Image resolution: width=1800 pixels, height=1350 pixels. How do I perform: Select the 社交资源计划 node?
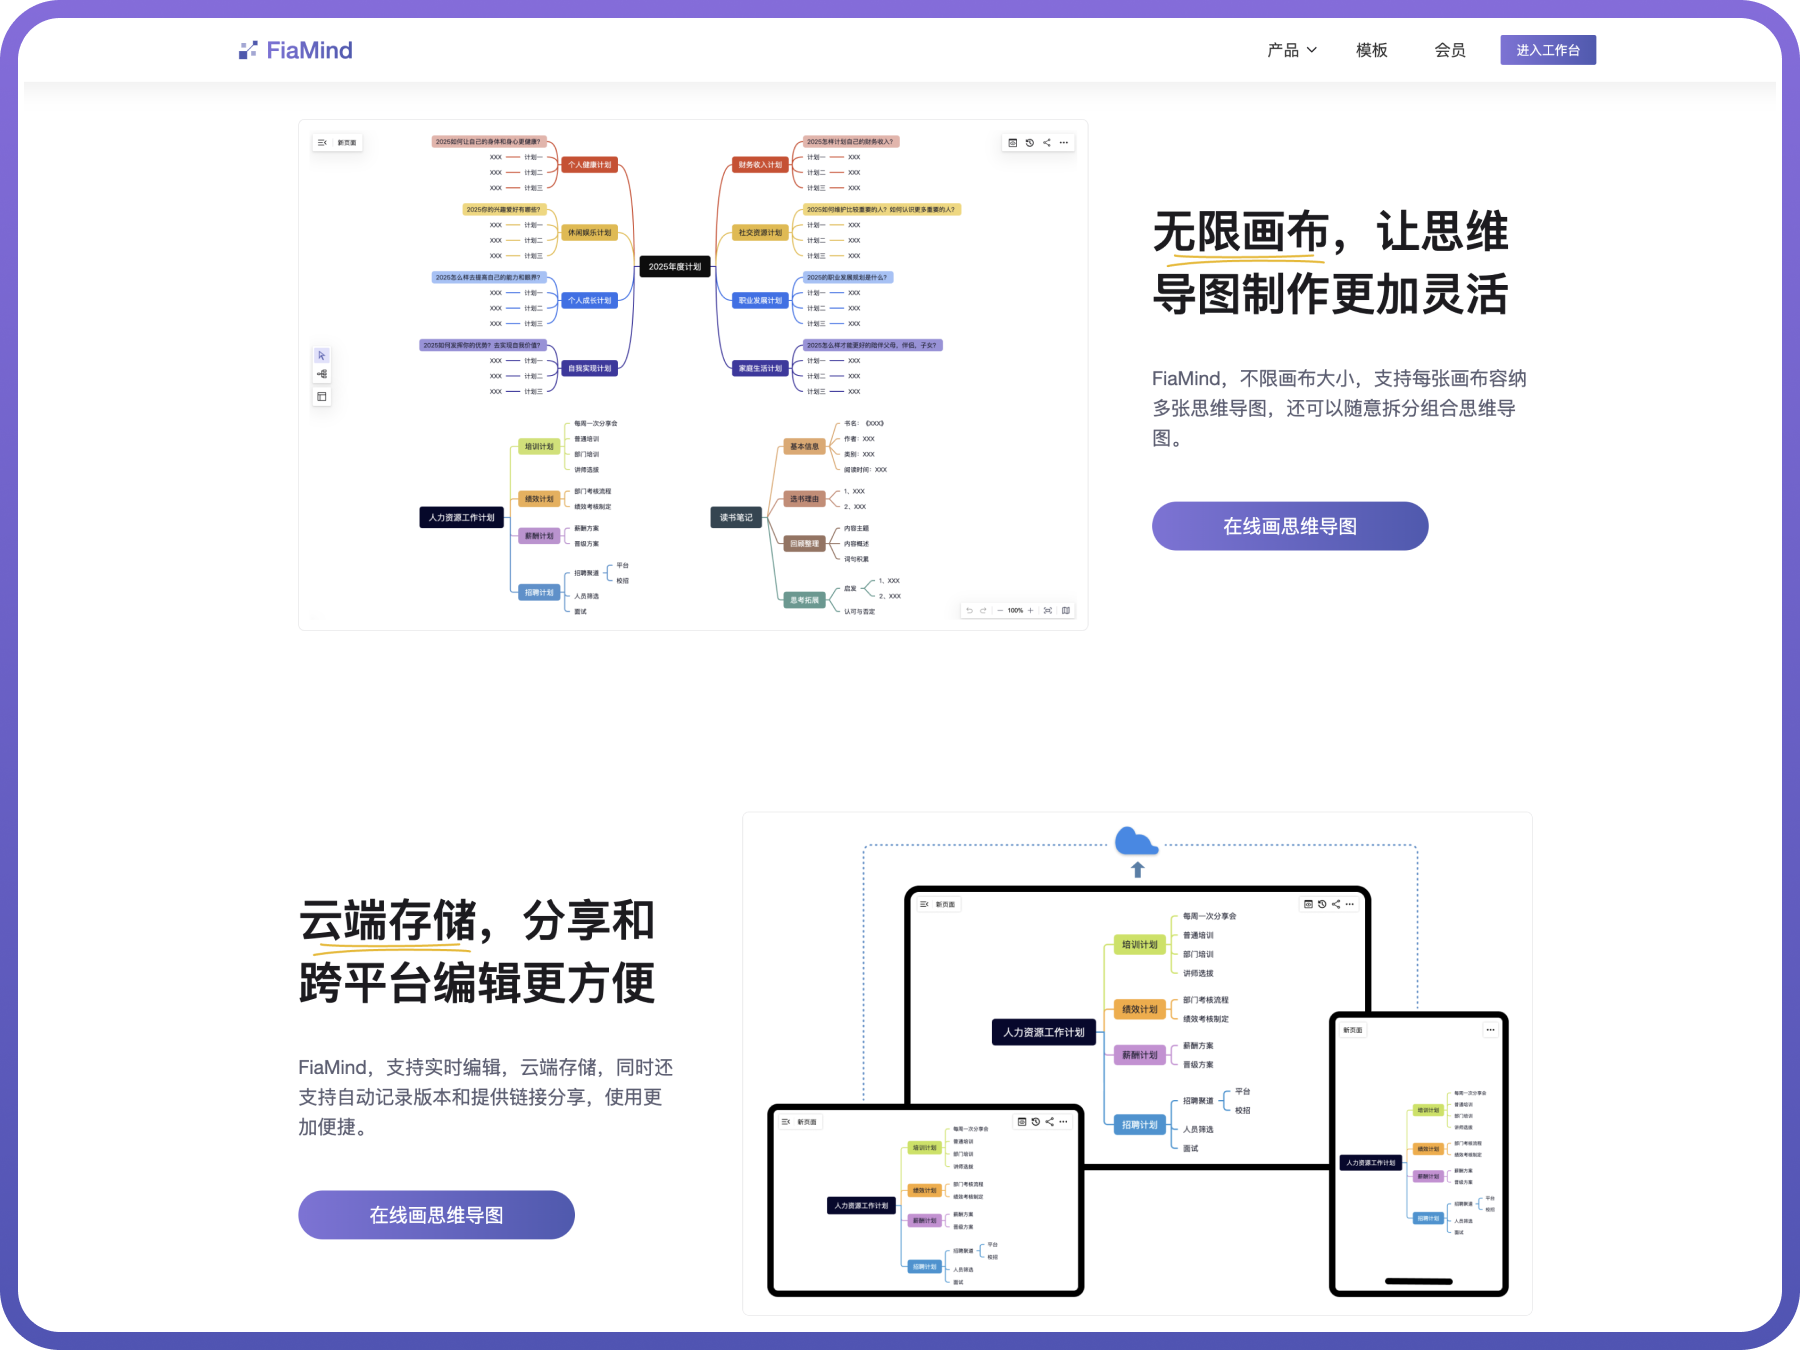[761, 233]
